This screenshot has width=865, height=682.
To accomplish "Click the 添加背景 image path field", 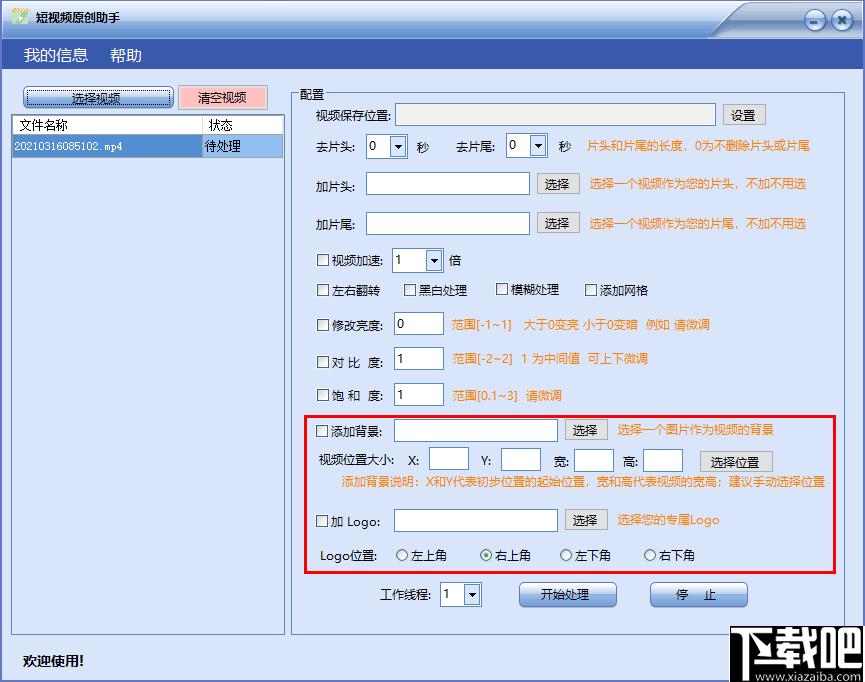I will (x=476, y=430).
